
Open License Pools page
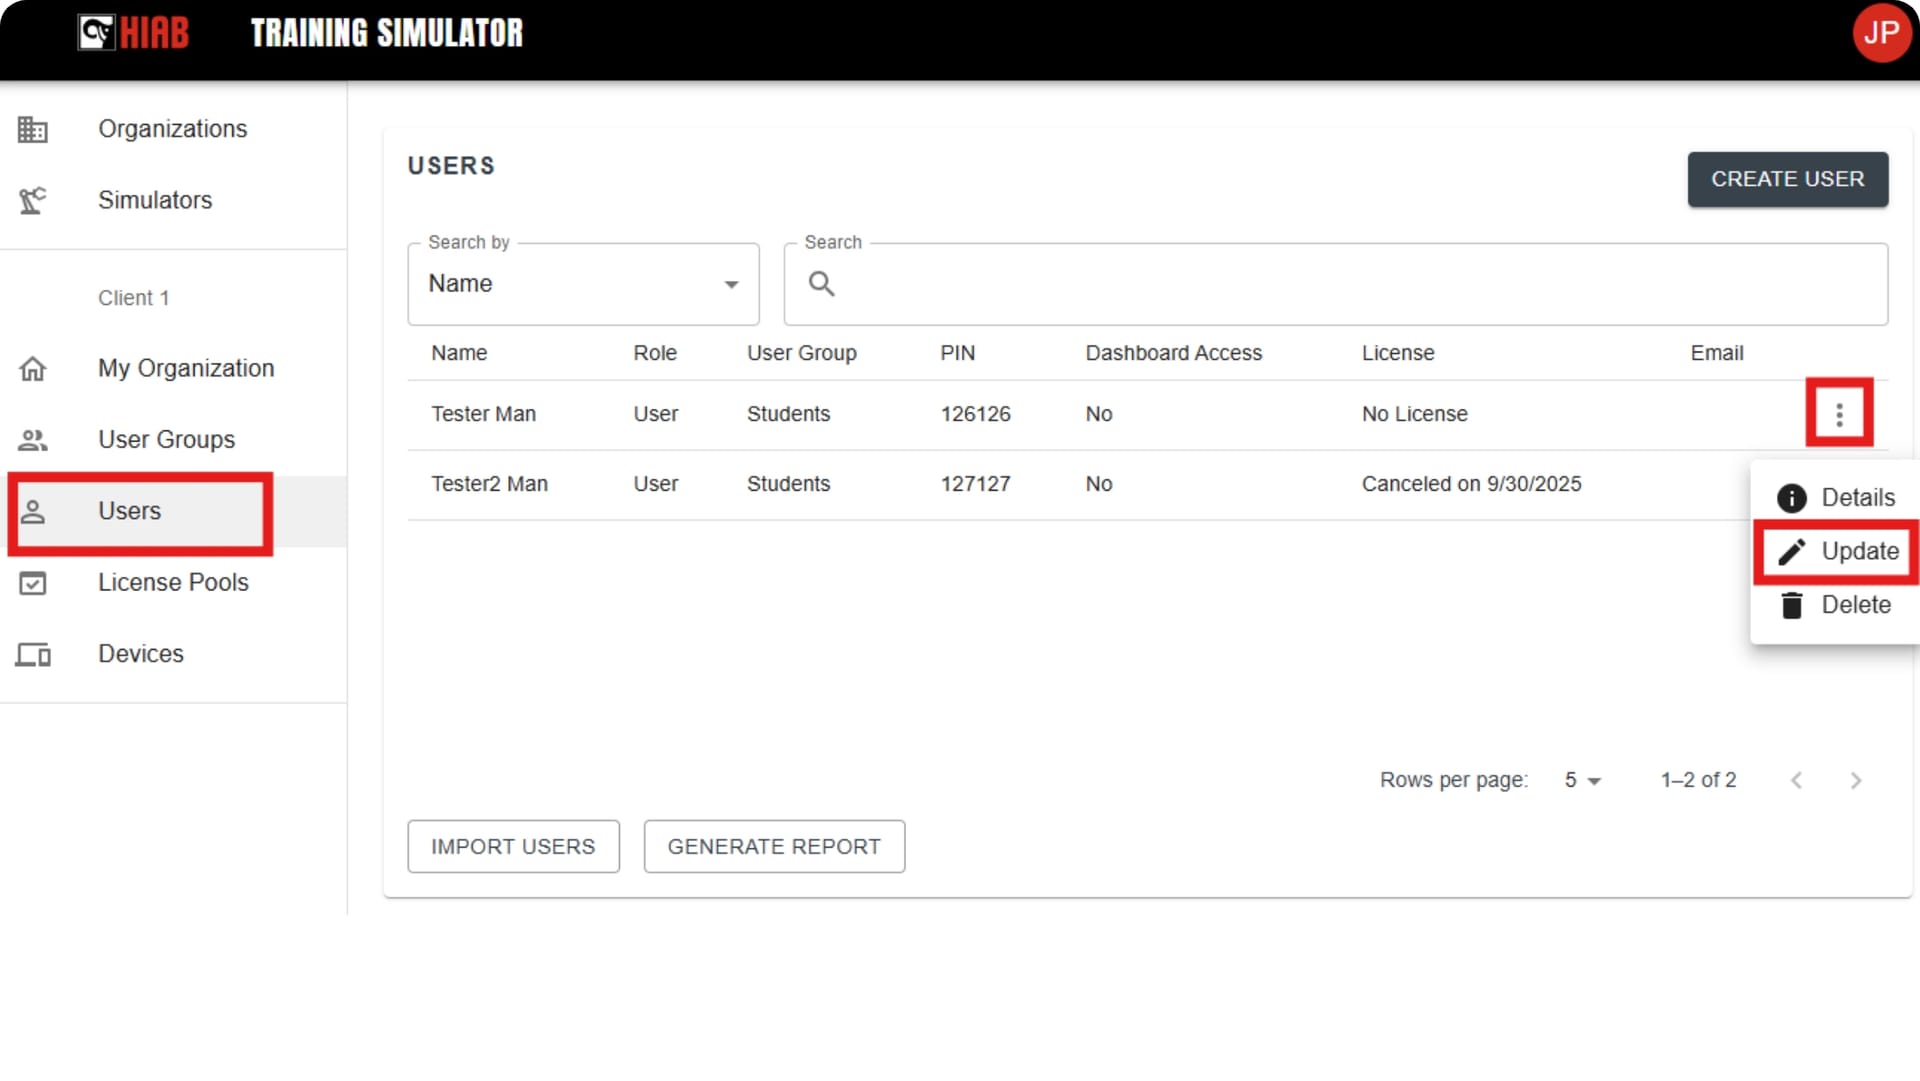(x=173, y=583)
